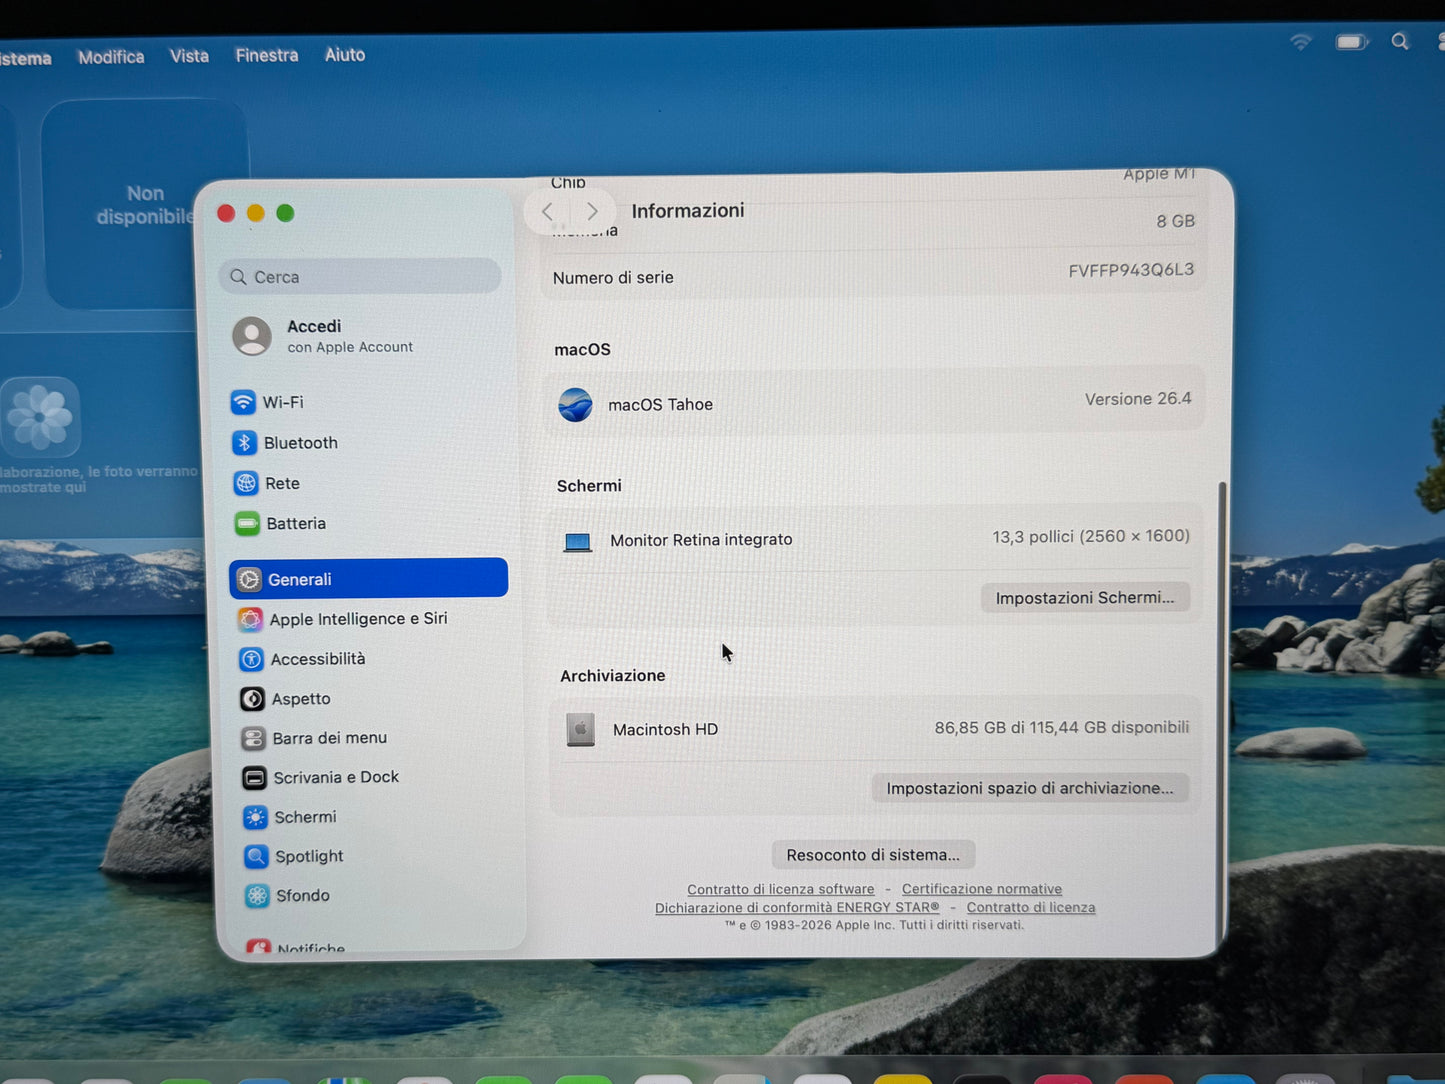
Task: Click the Non disponibile widget
Action: coord(145,205)
